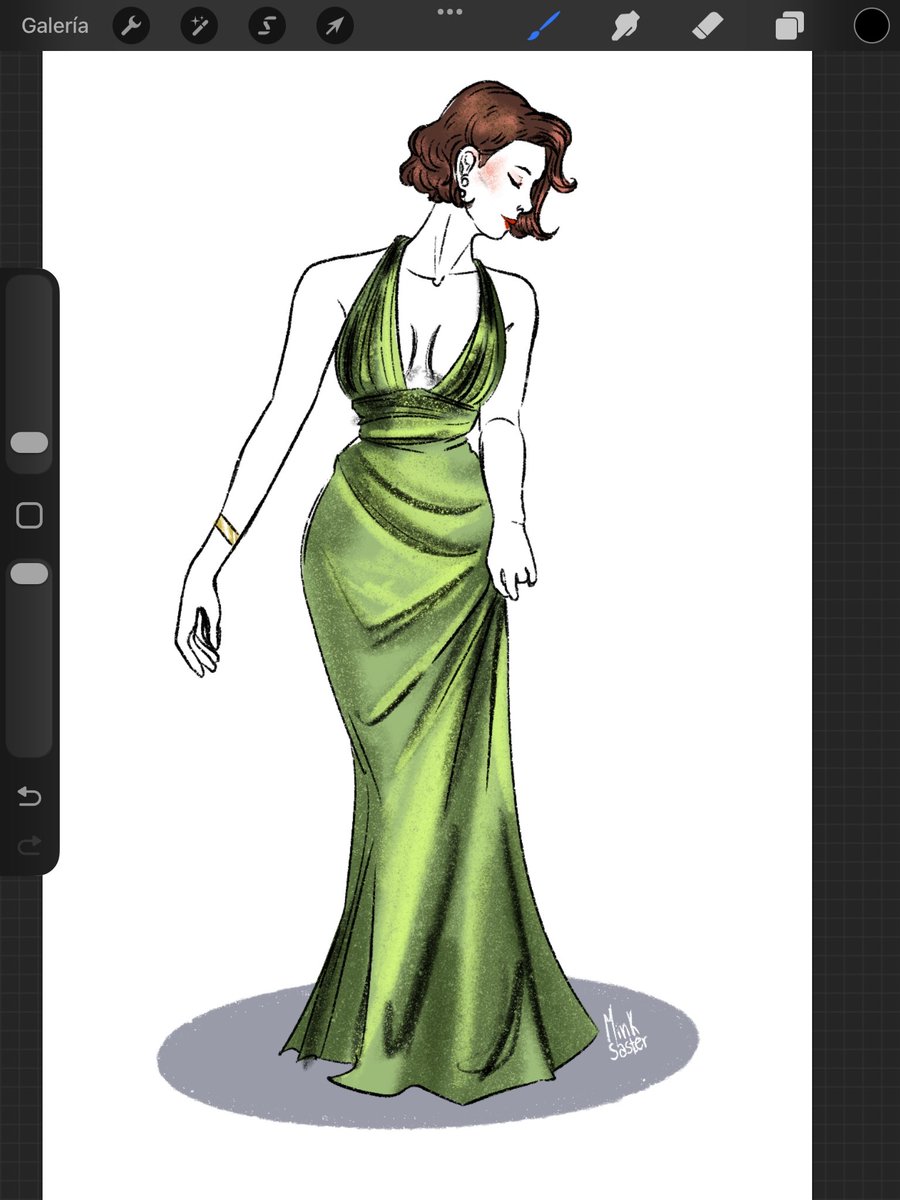The width and height of the screenshot is (900, 1200).
Task: Tap the Mink Saster signature on canvas
Action: [x=626, y=1034]
